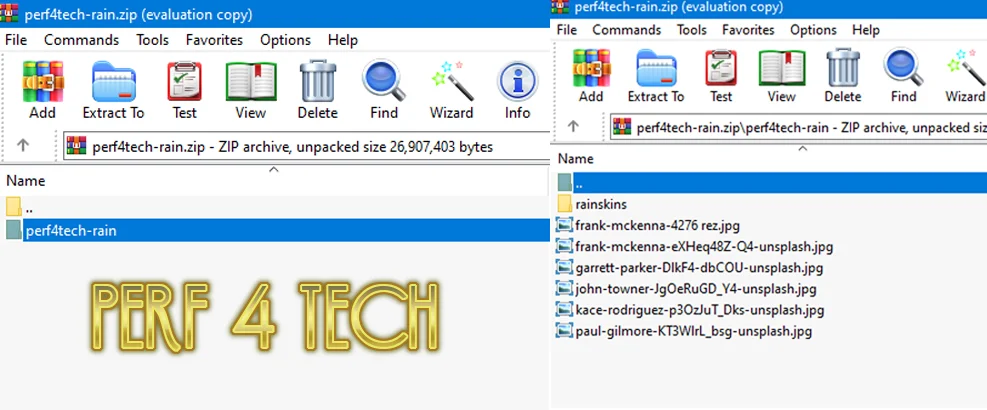Screen dimensions: 987x410
Task: Select parent folder '..' in left window
Action: (274, 207)
